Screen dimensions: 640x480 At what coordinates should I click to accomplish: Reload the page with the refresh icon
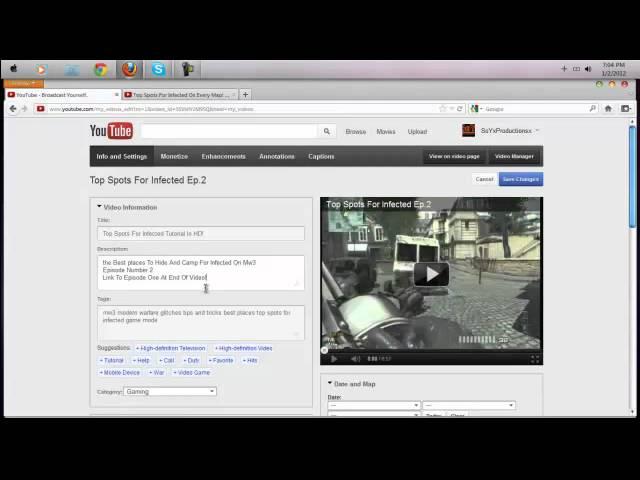tap(460, 109)
